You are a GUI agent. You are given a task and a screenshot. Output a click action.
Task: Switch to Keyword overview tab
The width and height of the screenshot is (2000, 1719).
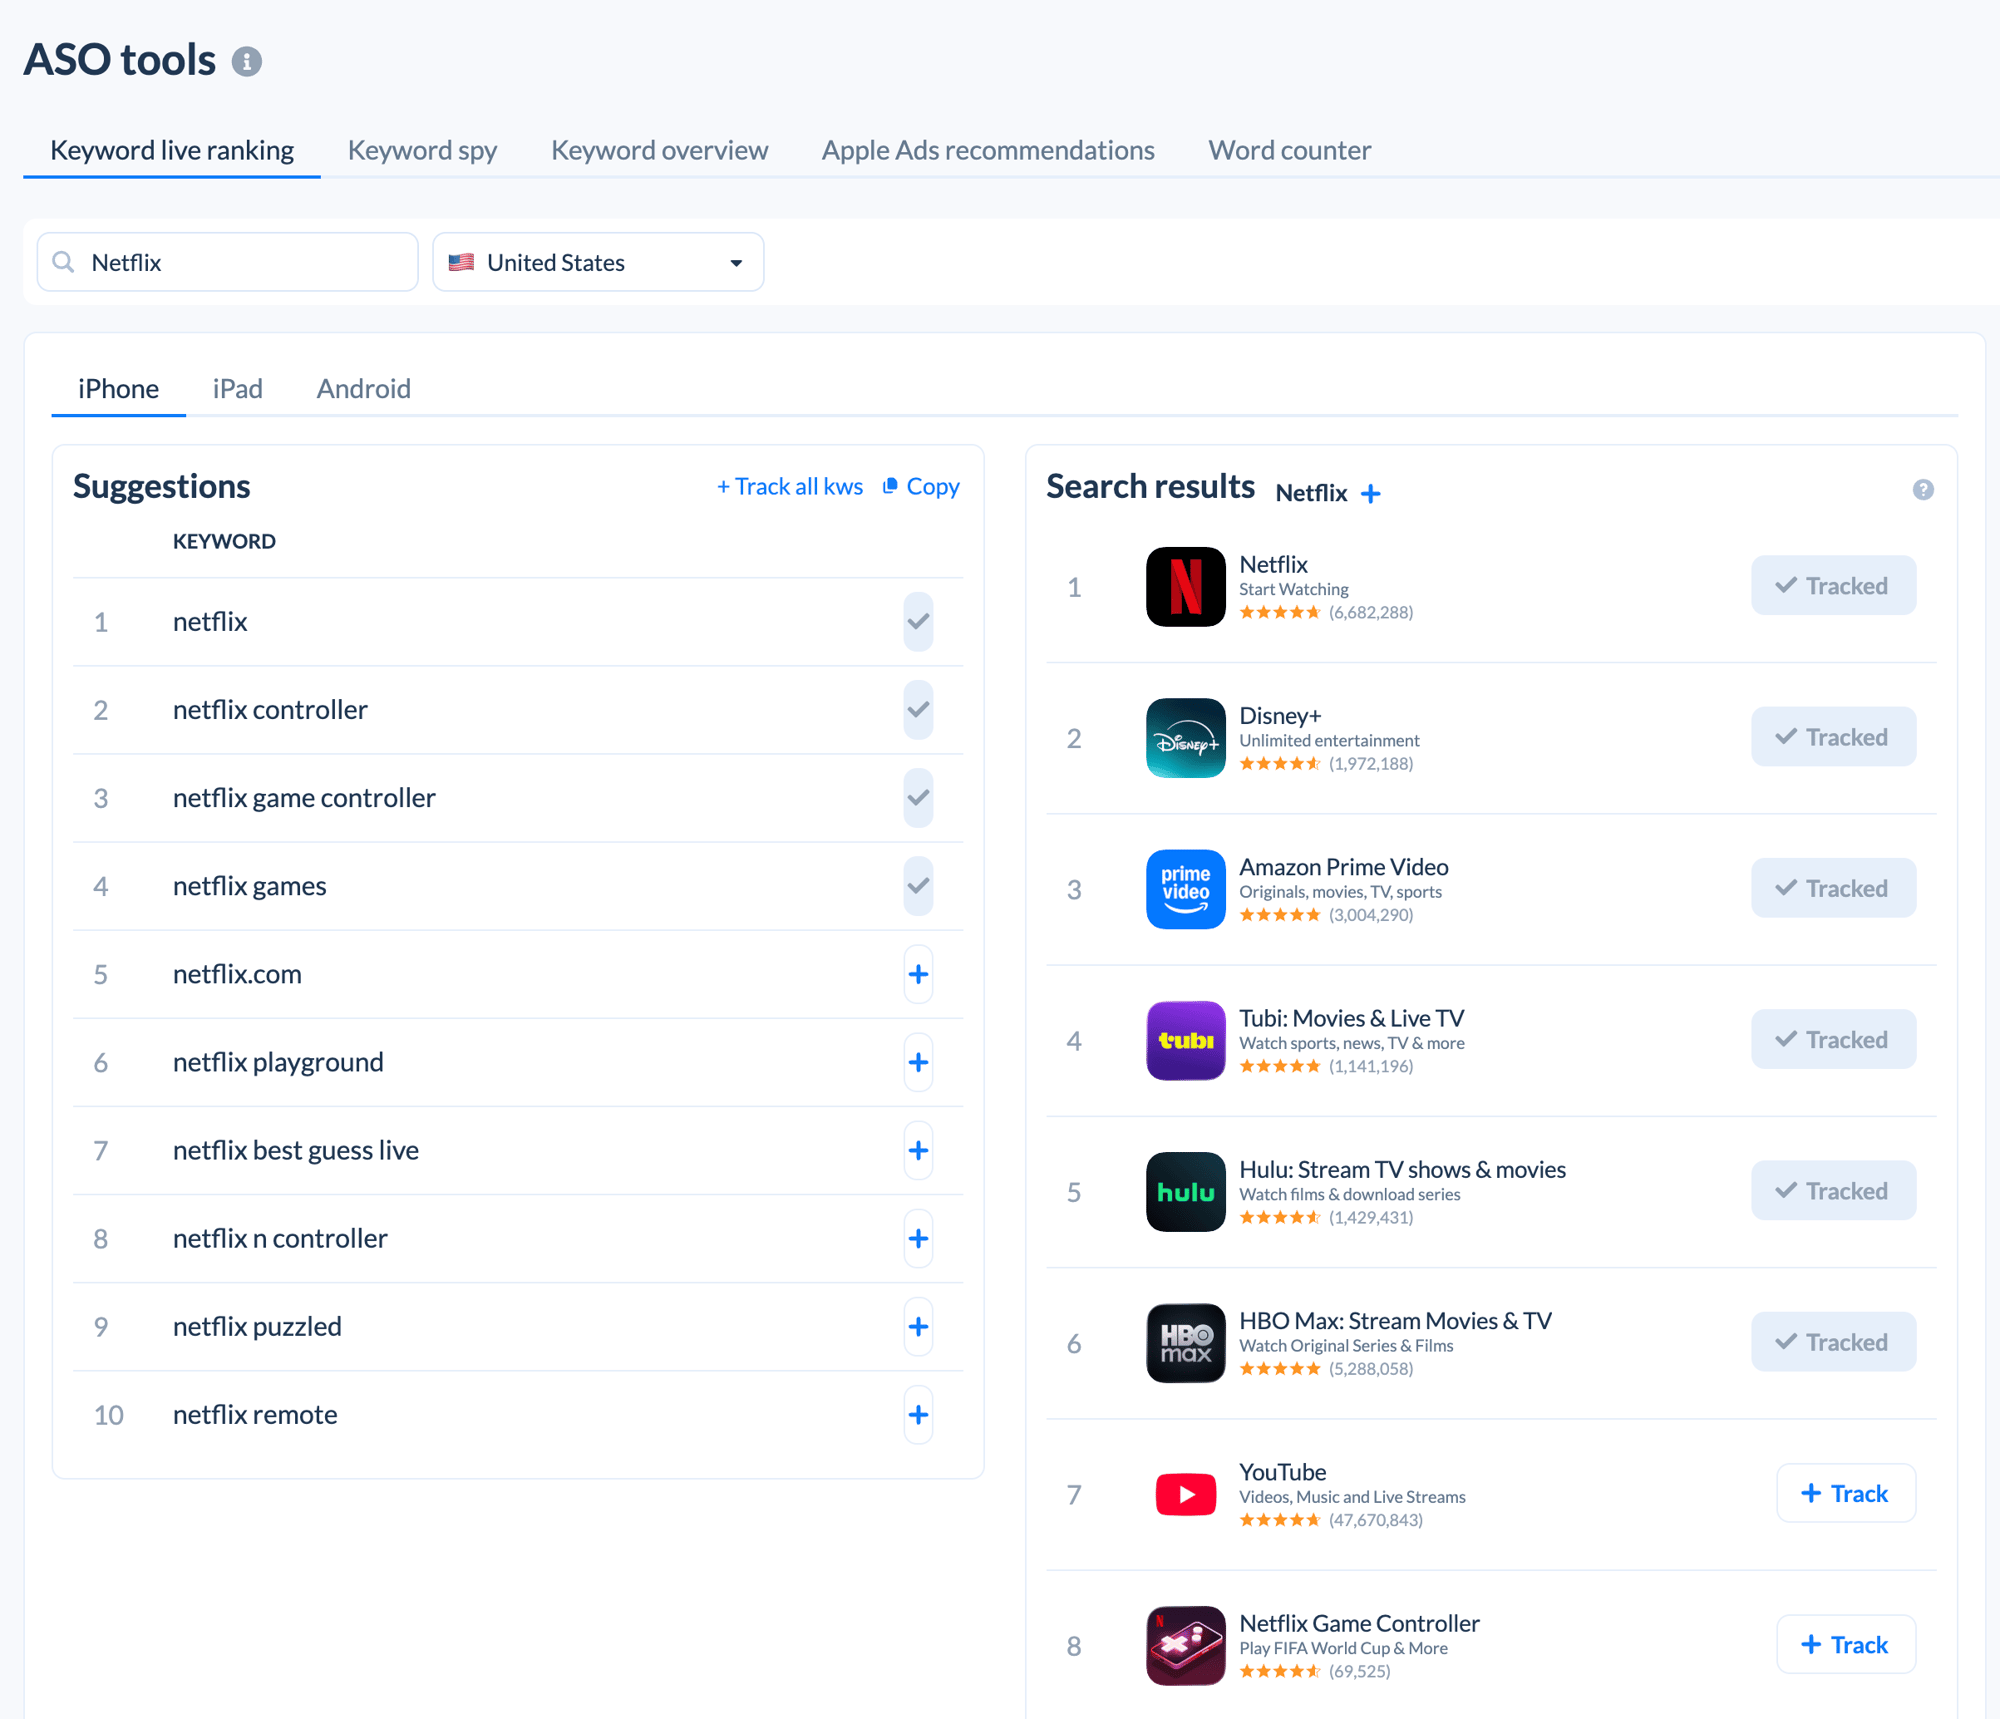(659, 150)
